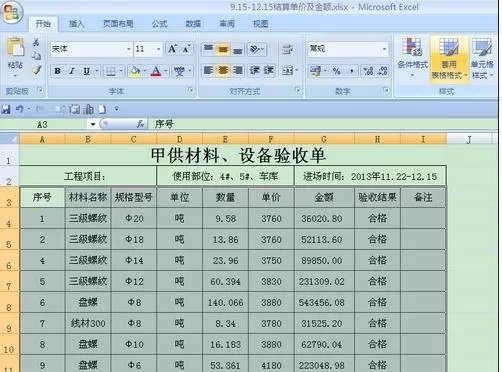Increase font size with the large A
This screenshot has width=502, height=372.
tap(172, 49)
